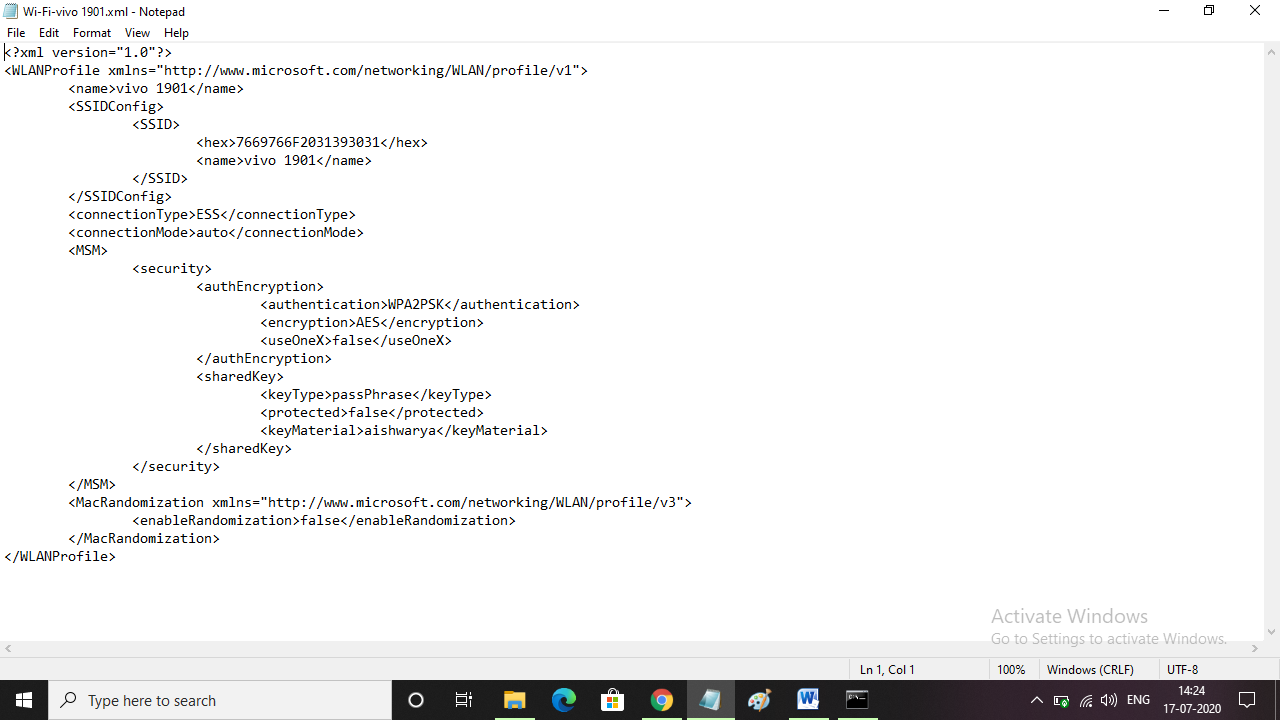Screen dimensions: 1280x720
Task: Open the clock showing 14:24
Action: (1191, 700)
